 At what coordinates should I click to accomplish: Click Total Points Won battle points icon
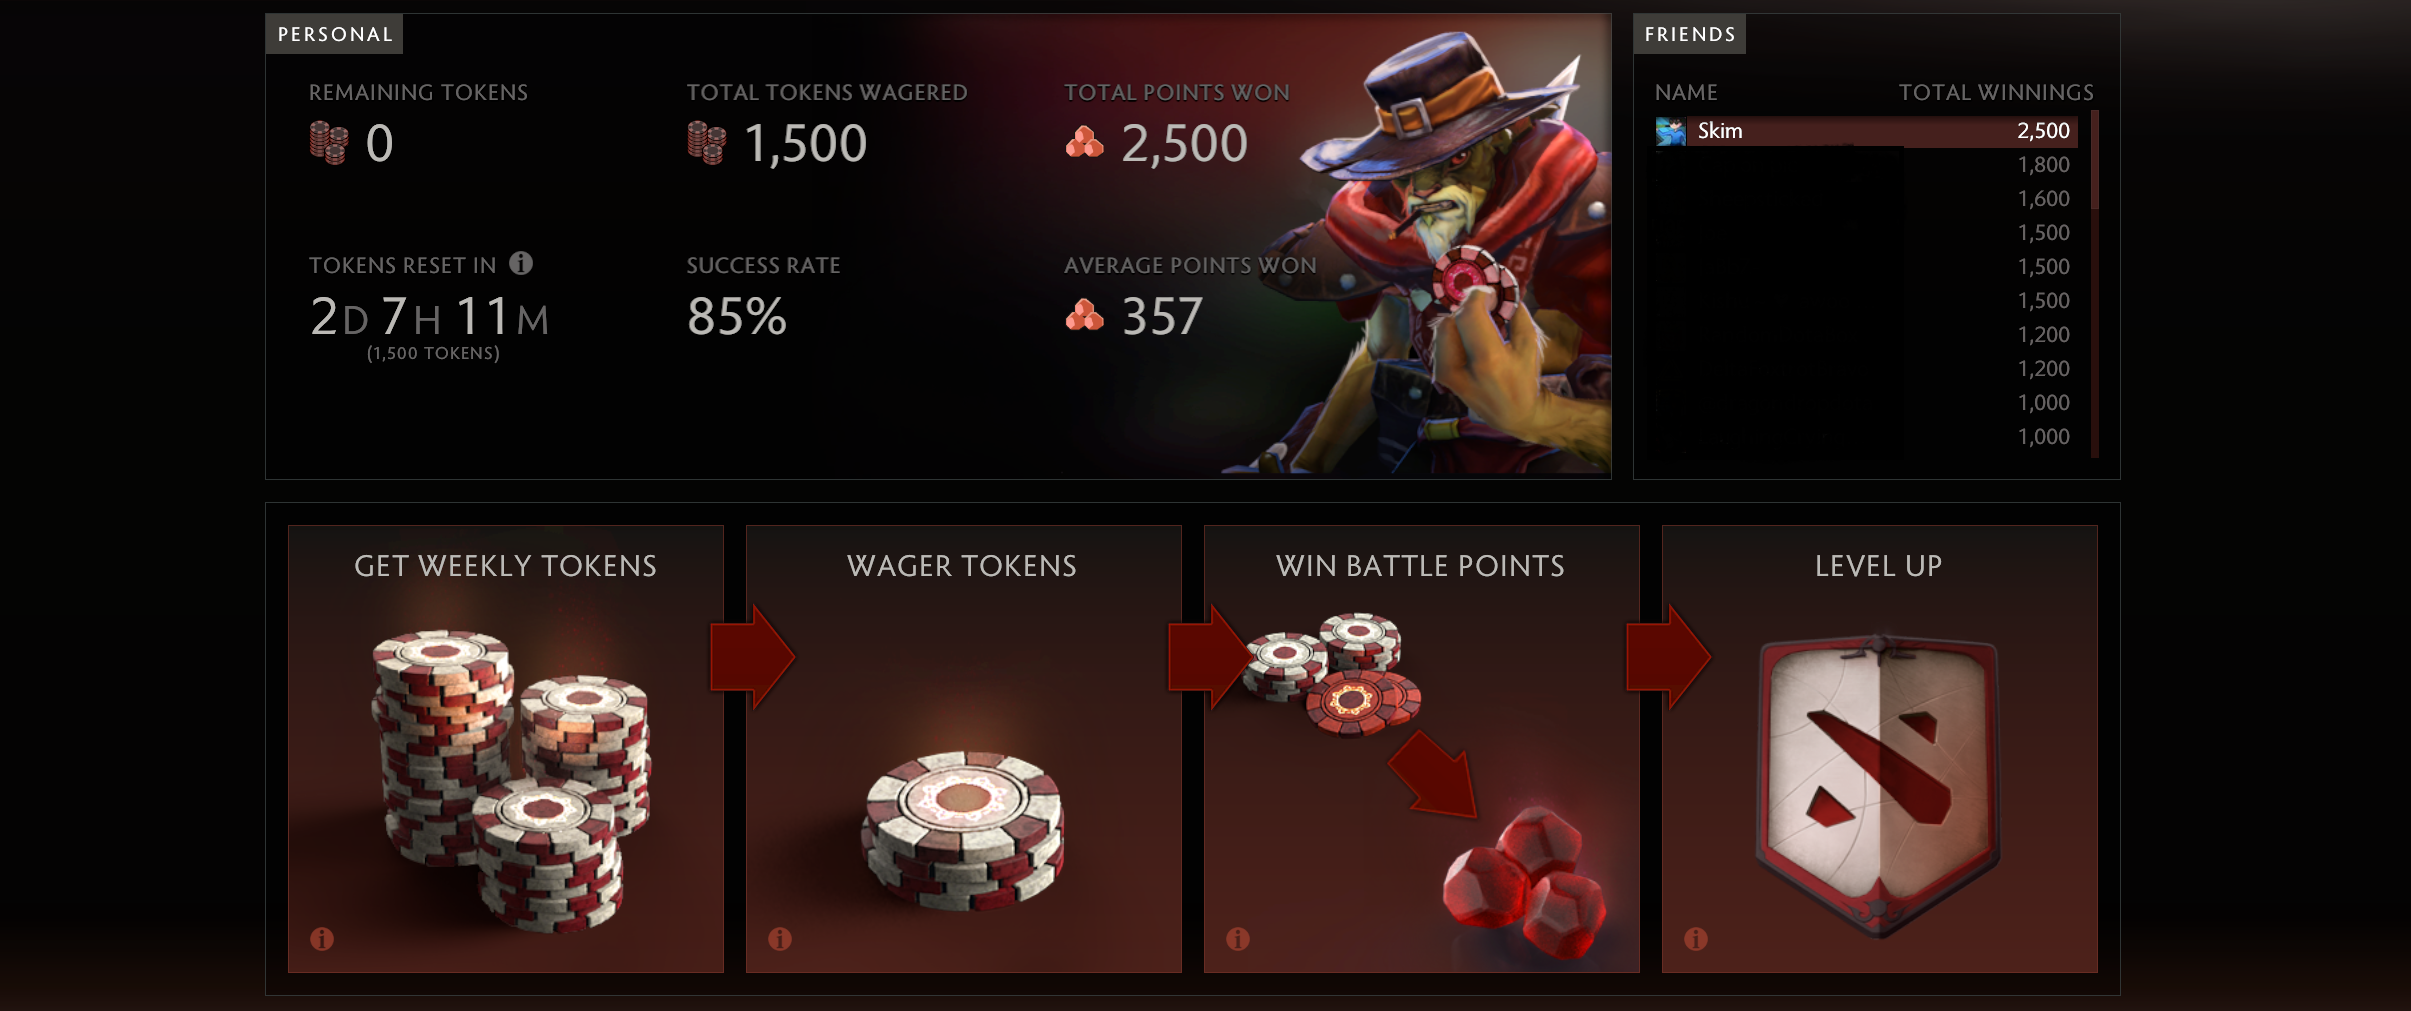(x=1085, y=143)
